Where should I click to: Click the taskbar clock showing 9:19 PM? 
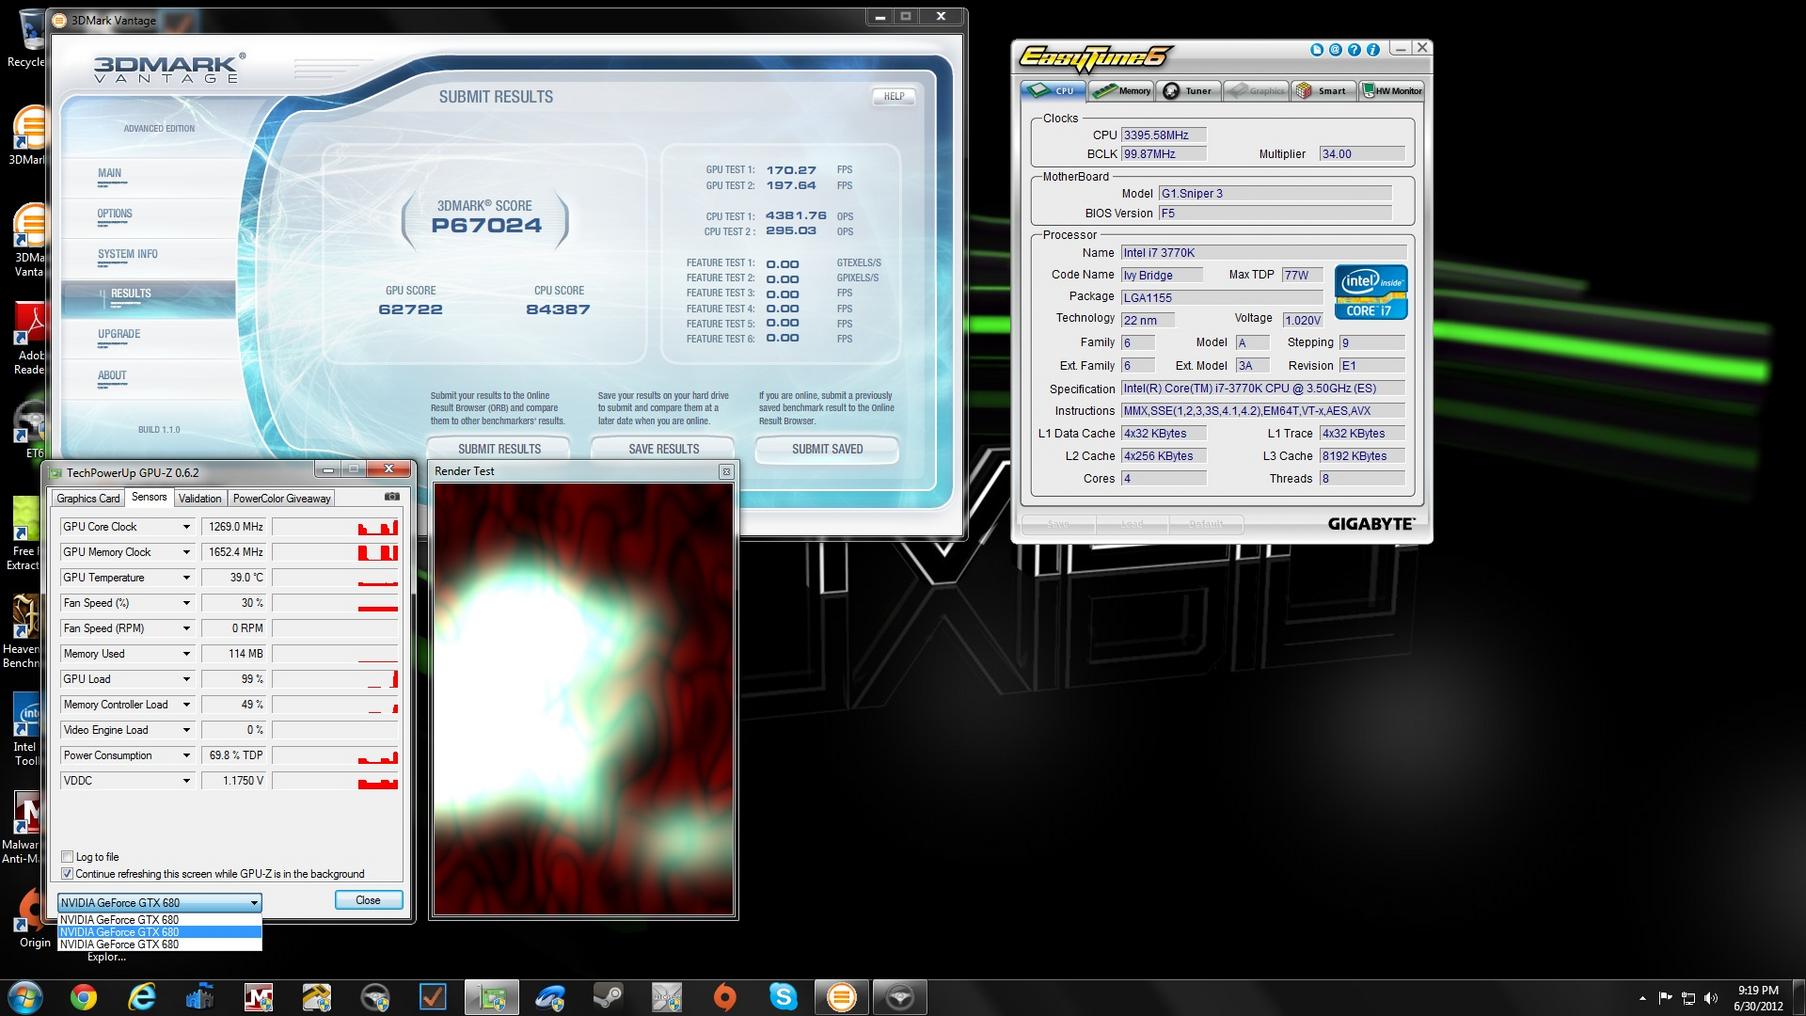pyautogui.click(x=1758, y=990)
